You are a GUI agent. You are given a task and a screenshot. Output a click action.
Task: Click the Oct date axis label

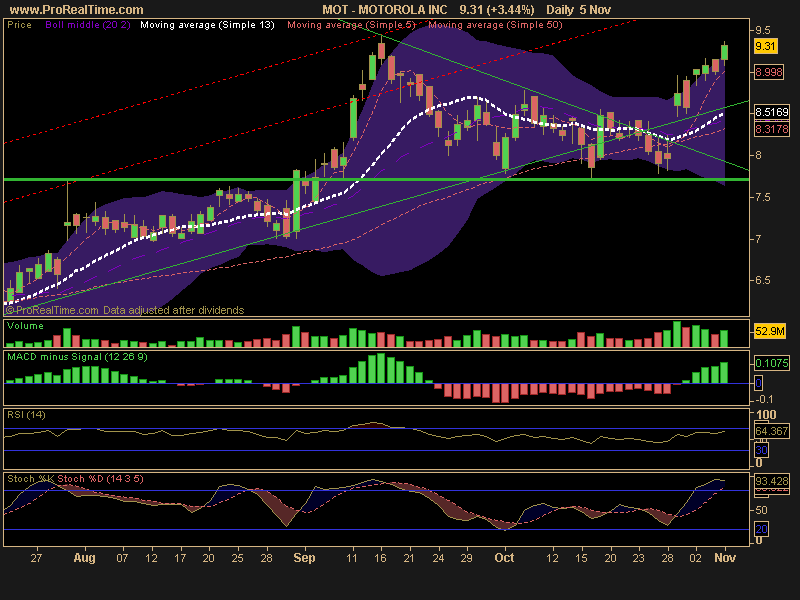pos(504,558)
